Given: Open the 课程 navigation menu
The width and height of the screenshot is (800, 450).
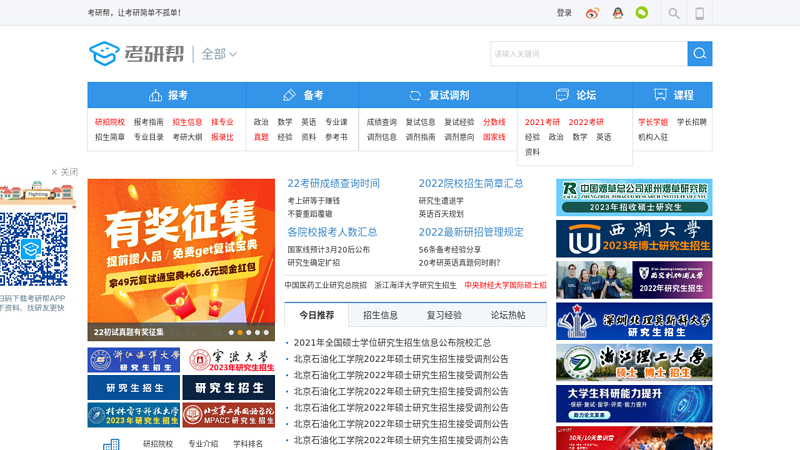Looking at the screenshot, I should point(673,95).
